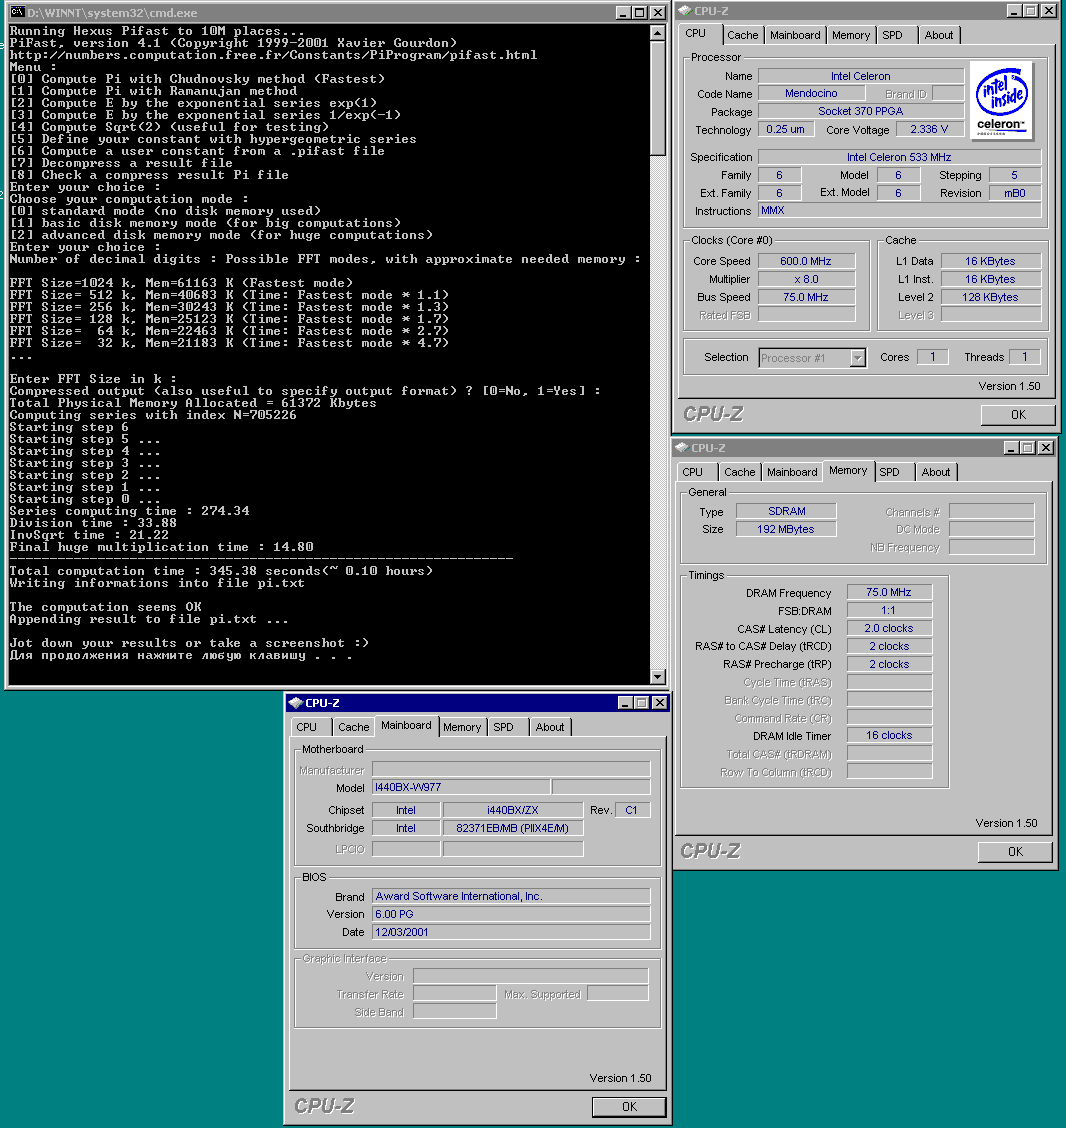Click cmd.exe scrollbar down arrow

point(657,676)
